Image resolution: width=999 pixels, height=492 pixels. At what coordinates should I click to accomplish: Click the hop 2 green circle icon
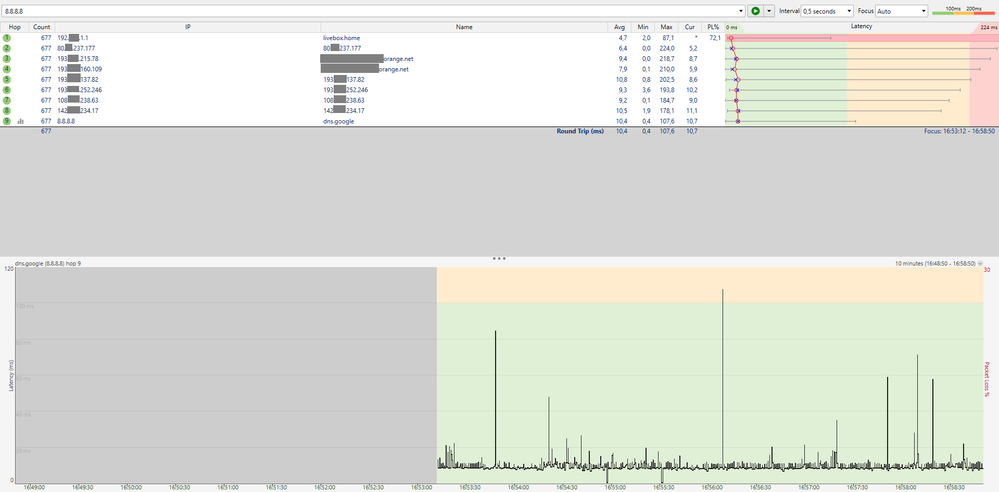click(x=7, y=48)
